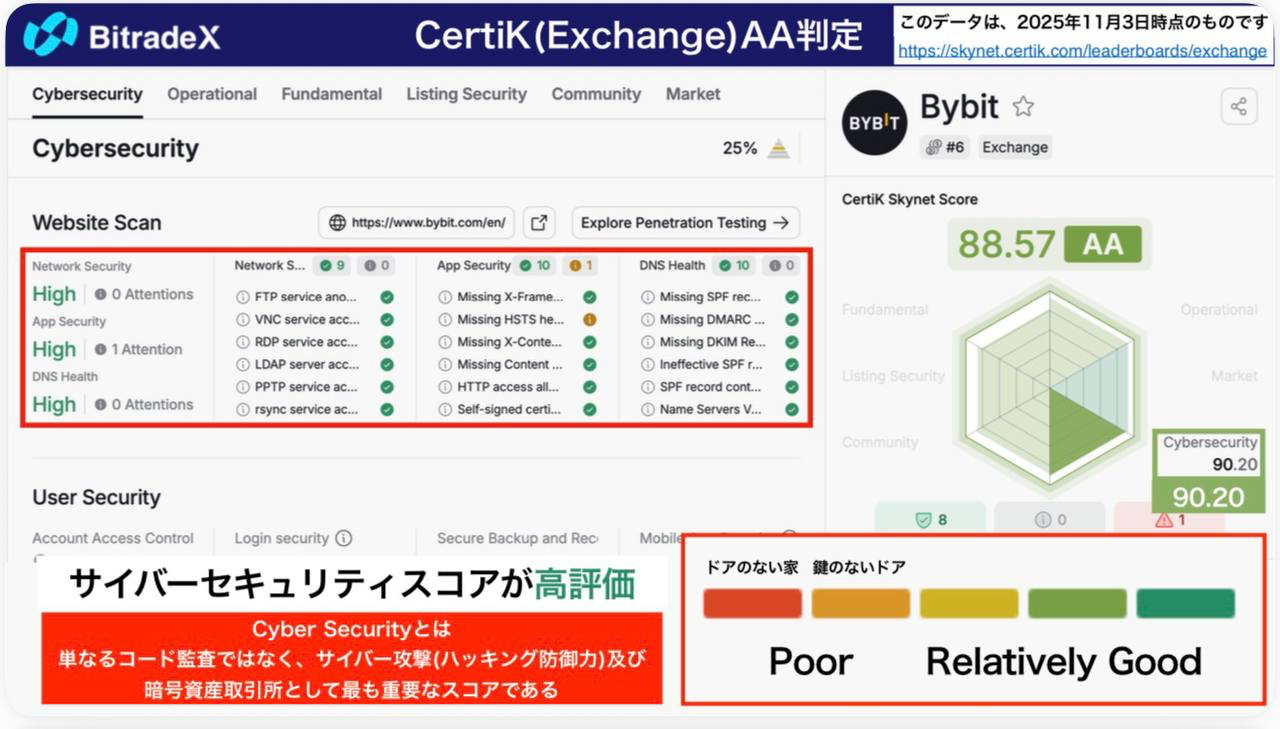1280x729 pixels.
Task: Click the share icon beside Bybit
Action: [x=1238, y=107]
